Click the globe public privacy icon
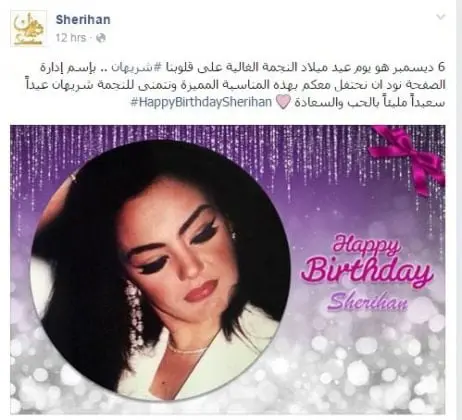The height and width of the screenshot is (420, 462). 101,38
